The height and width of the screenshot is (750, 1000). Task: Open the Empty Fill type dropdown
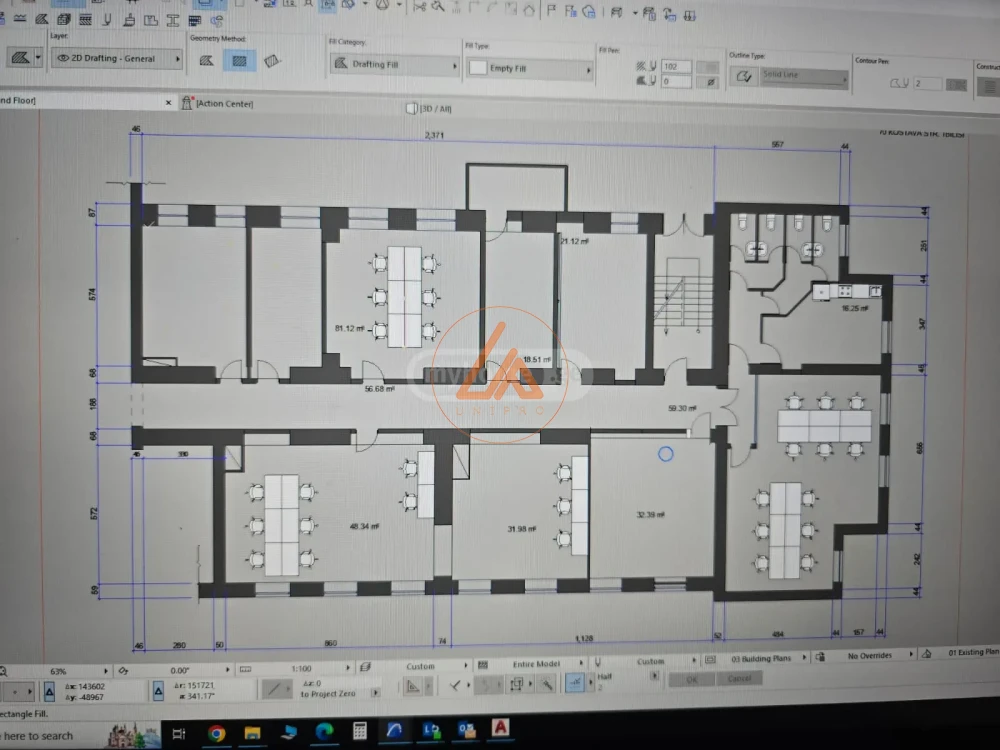point(530,69)
